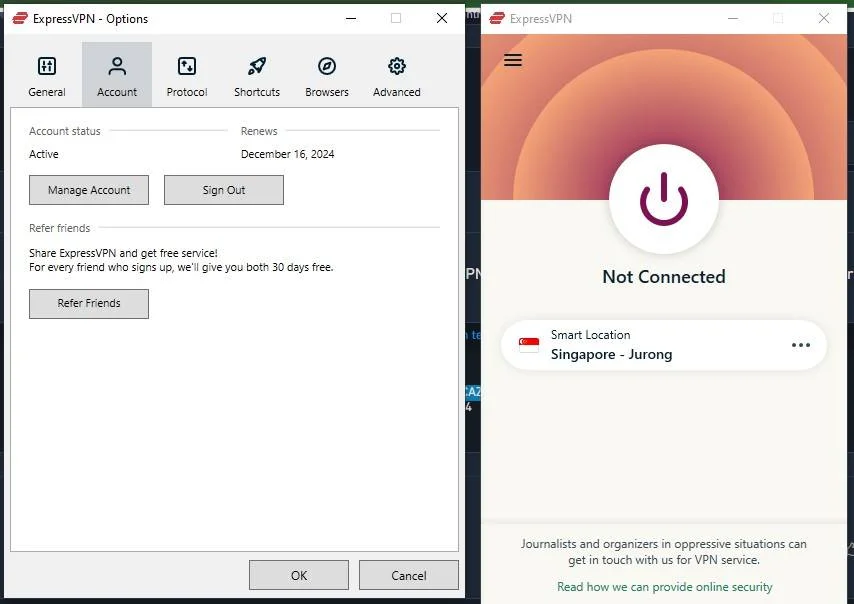Click the Manage Account button
This screenshot has width=854, height=604.
click(x=89, y=190)
